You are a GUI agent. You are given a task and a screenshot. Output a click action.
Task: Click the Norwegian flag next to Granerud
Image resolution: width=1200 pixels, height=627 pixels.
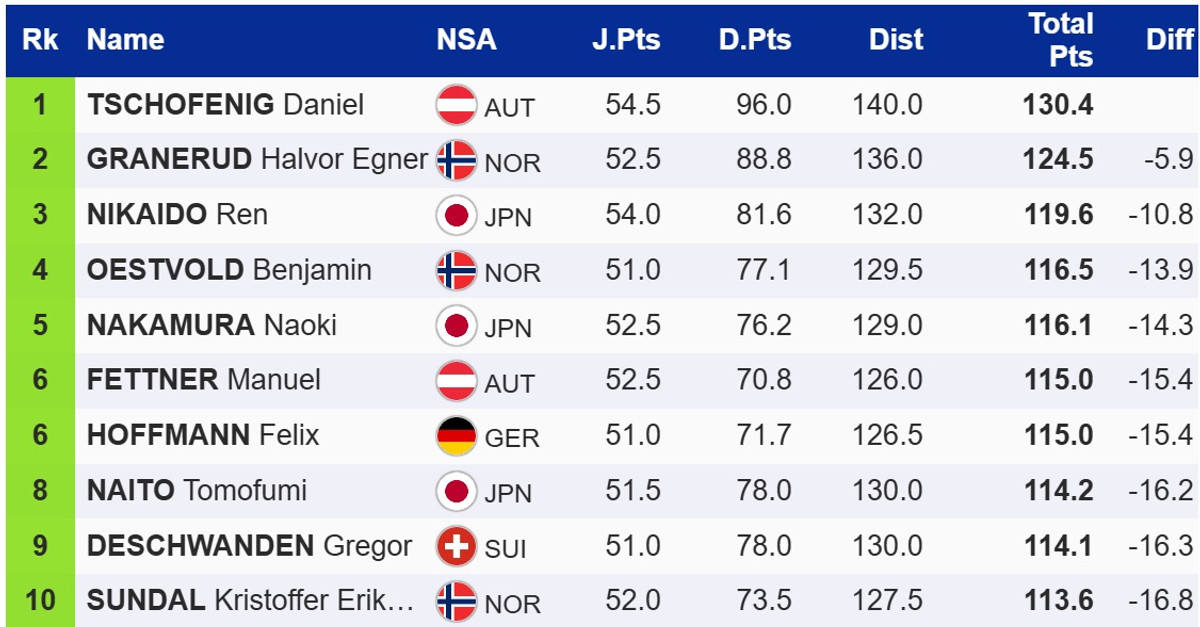pyautogui.click(x=456, y=160)
